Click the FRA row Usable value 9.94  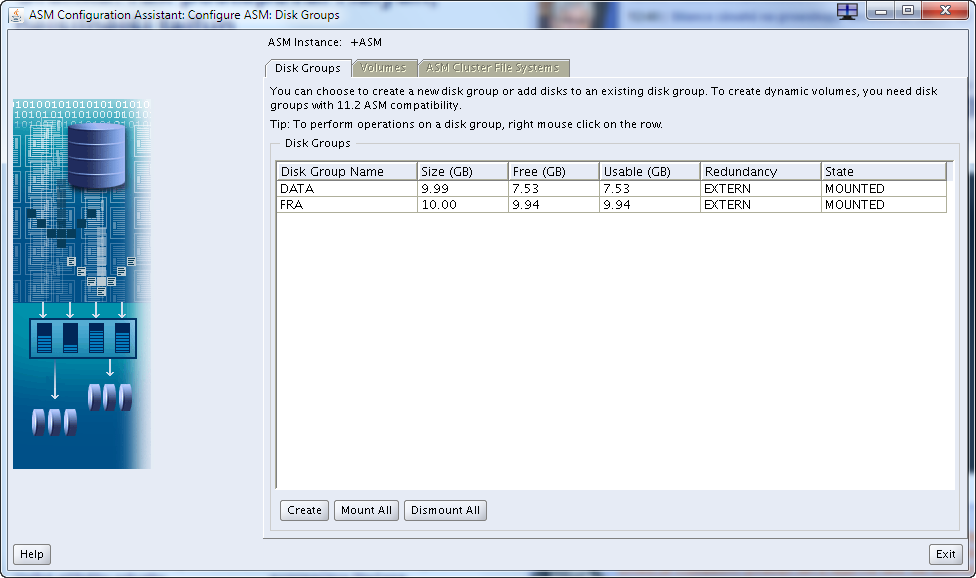coord(650,205)
